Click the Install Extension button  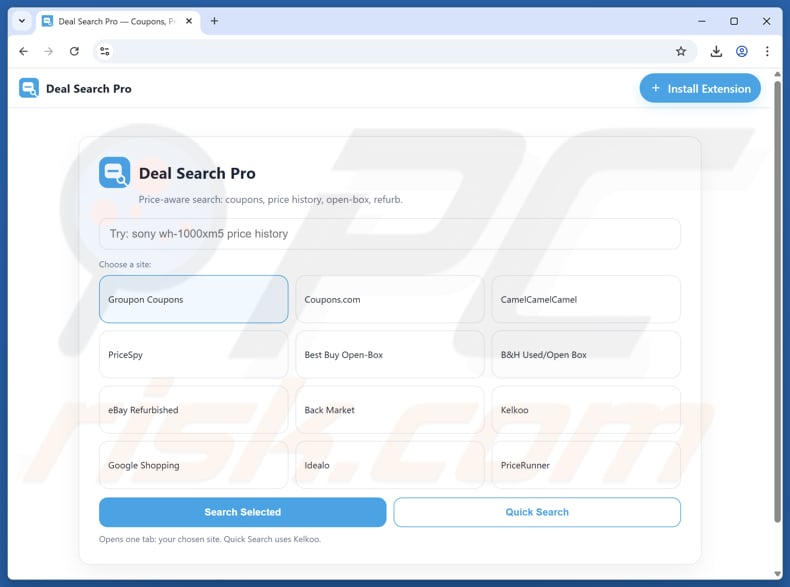[700, 88]
